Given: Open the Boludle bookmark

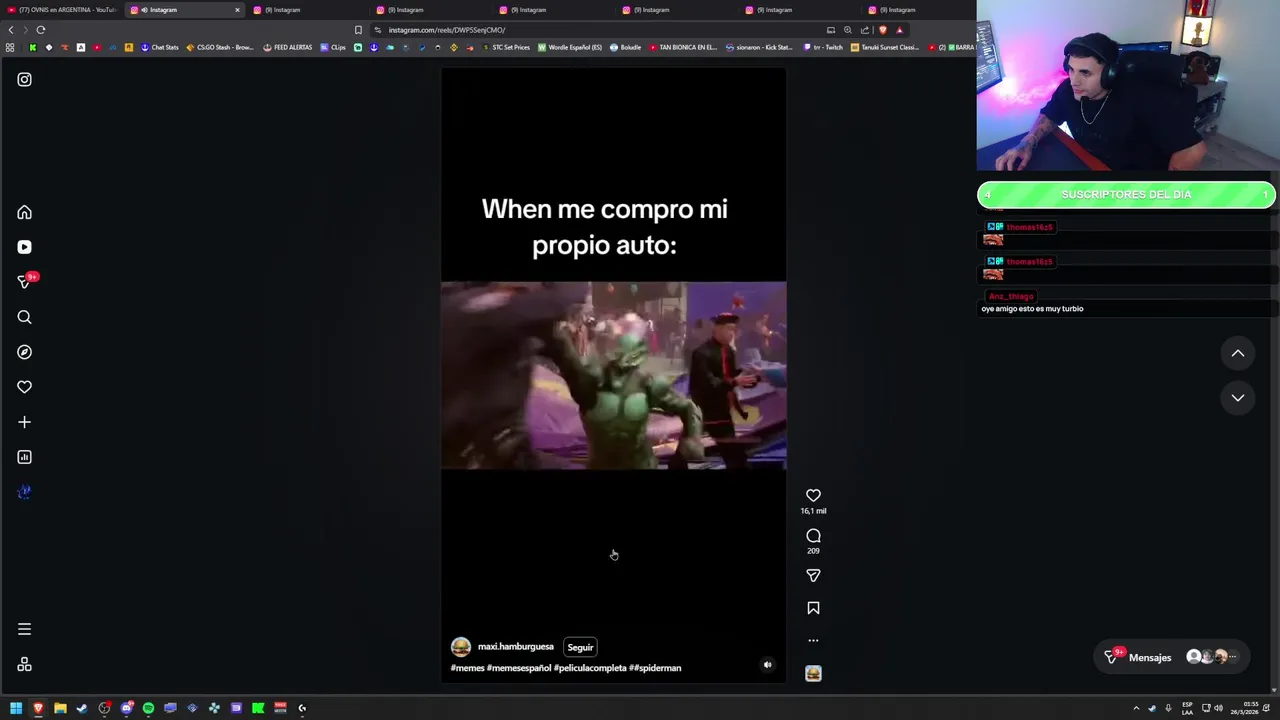Looking at the screenshot, I should (x=625, y=47).
